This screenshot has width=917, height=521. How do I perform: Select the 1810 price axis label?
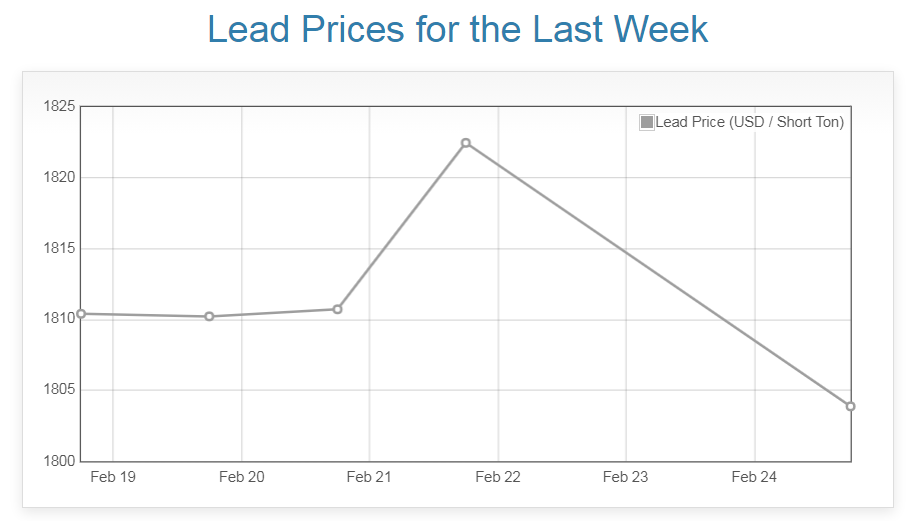tap(60, 319)
